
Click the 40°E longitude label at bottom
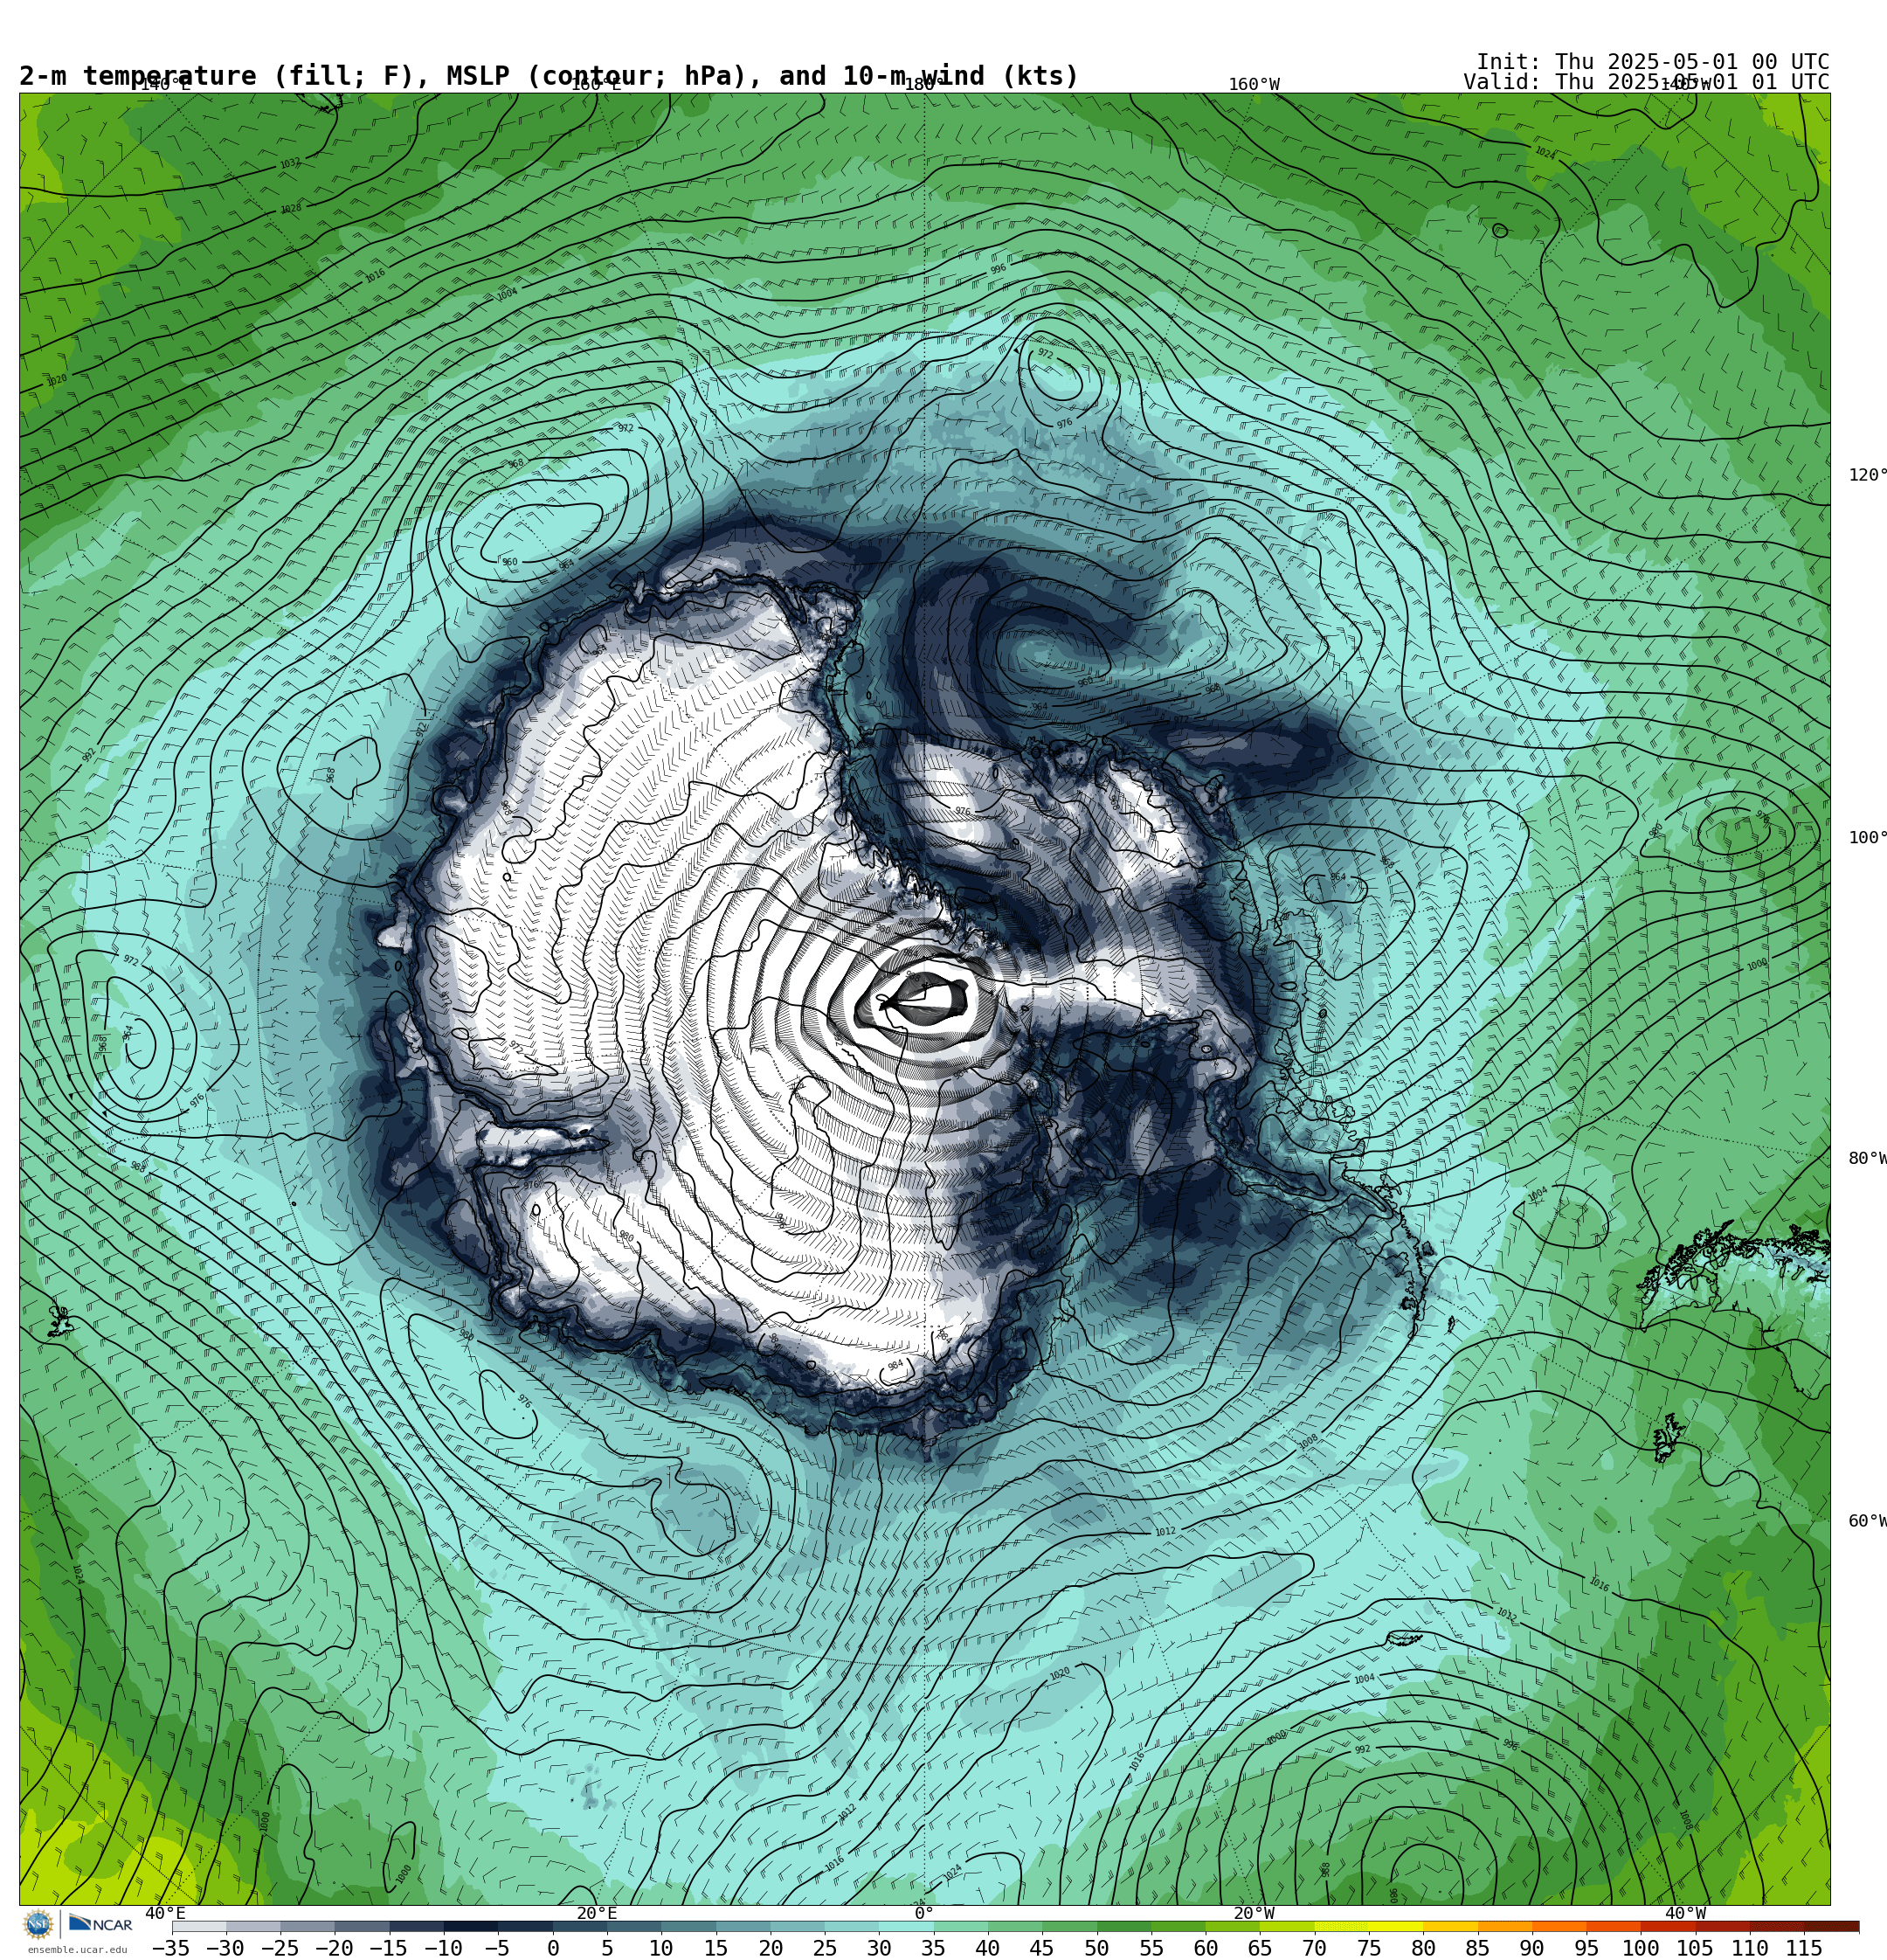(x=165, y=1913)
